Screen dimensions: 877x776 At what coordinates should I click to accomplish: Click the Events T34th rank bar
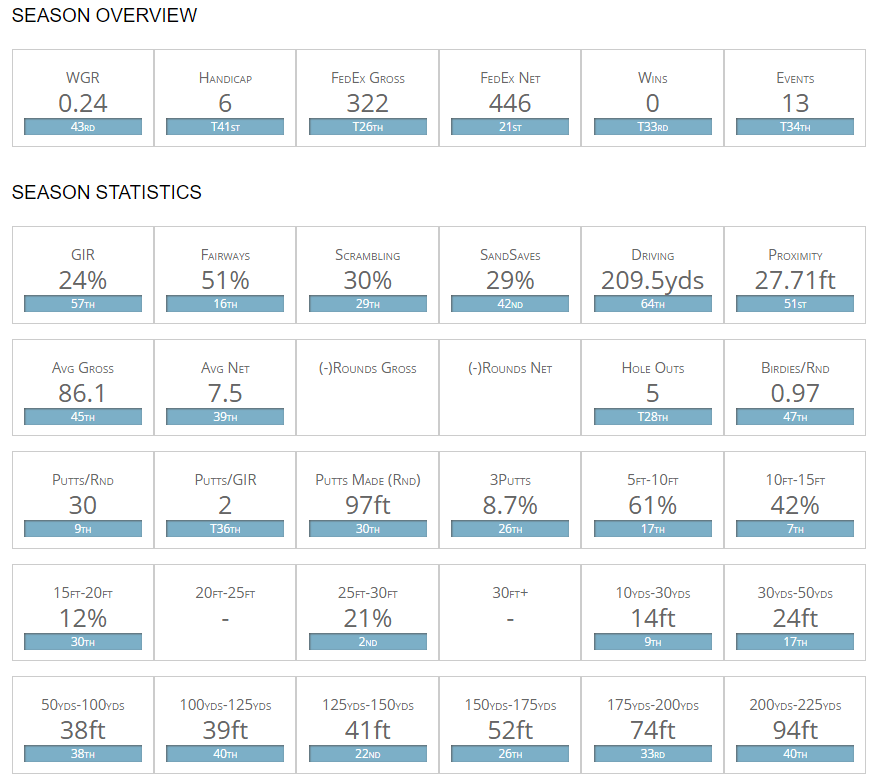point(795,127)
